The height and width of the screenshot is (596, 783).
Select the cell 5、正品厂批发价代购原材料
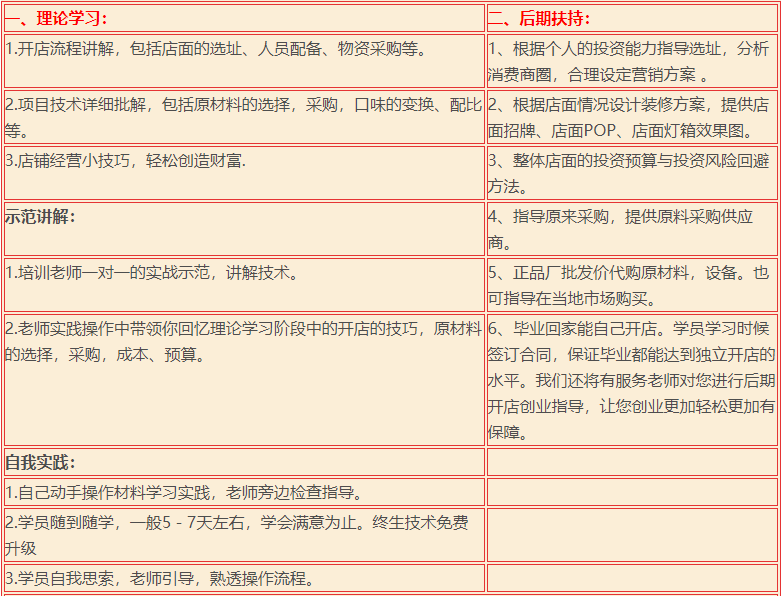pos(632,285)
